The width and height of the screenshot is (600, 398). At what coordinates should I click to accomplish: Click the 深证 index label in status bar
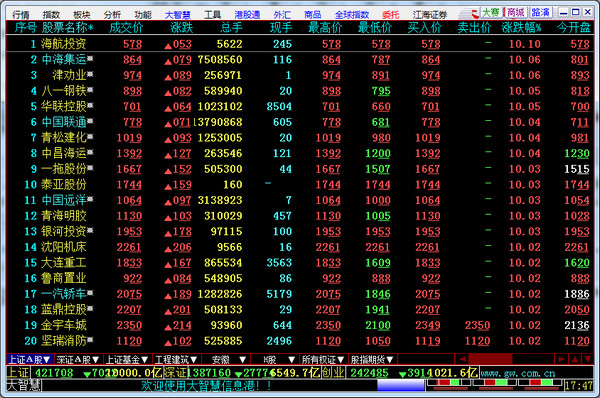[x=175, y=372]
